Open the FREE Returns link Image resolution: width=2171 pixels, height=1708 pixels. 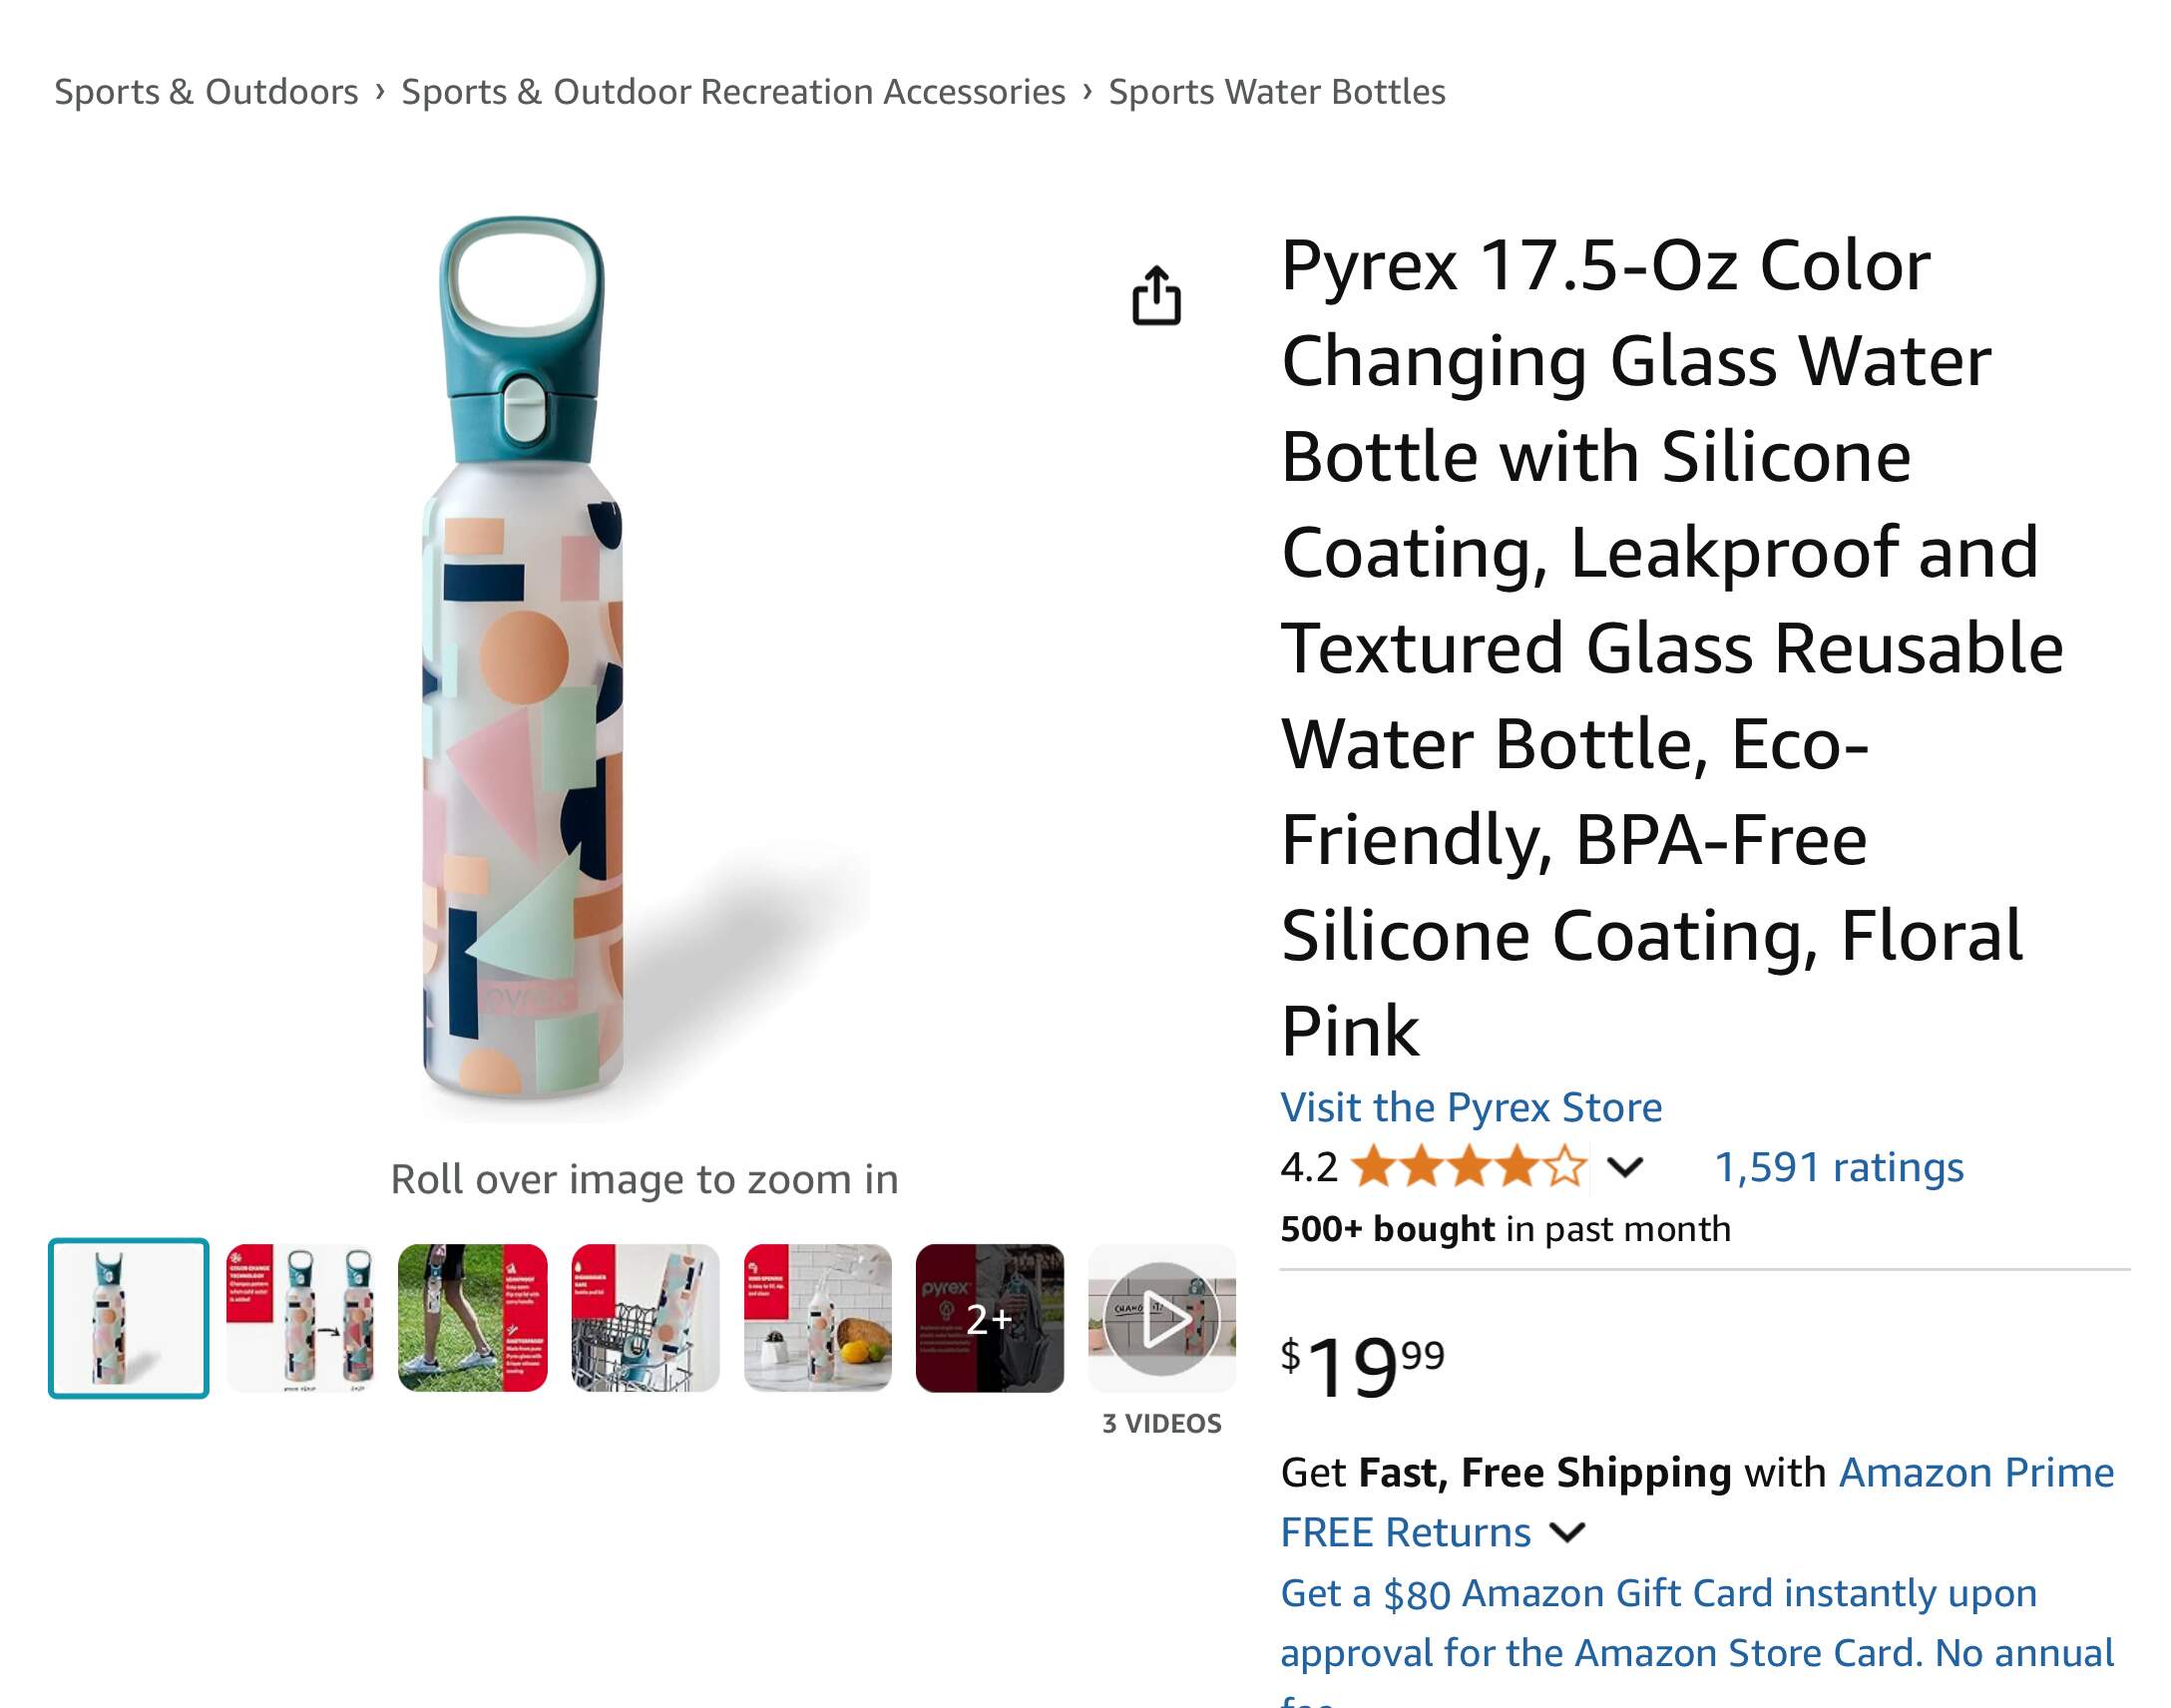1405,1532
